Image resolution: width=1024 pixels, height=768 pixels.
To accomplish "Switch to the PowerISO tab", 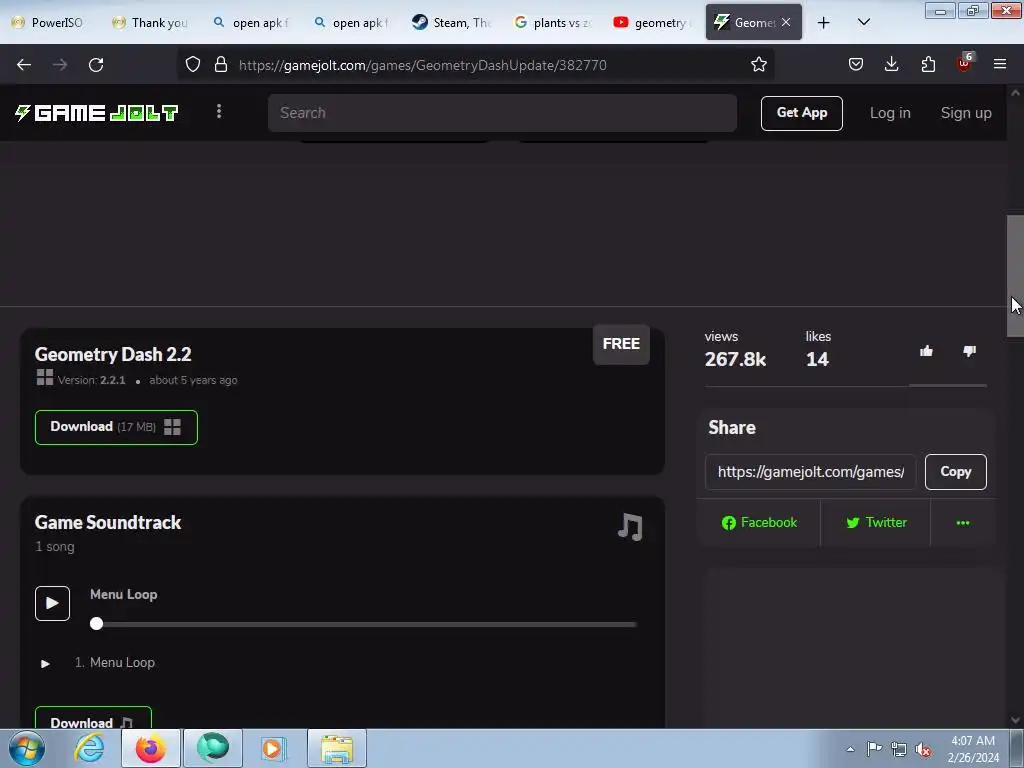I will tap(50, 23).
